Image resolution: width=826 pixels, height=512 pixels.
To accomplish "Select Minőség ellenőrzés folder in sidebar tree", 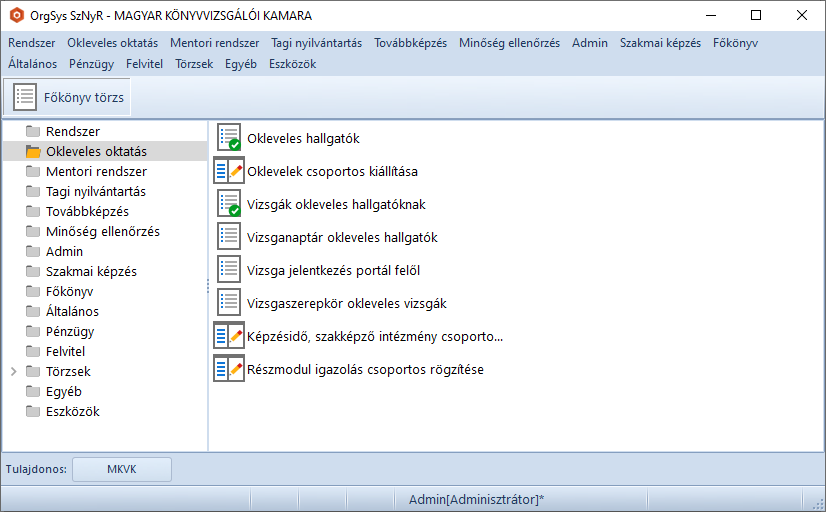I will 102,231.
